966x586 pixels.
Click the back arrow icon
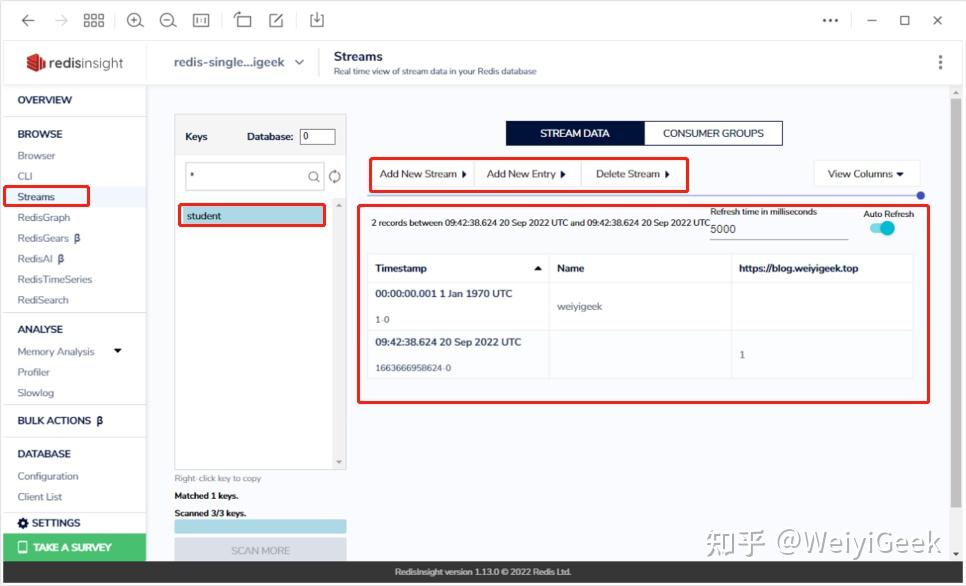pos(28,20)
